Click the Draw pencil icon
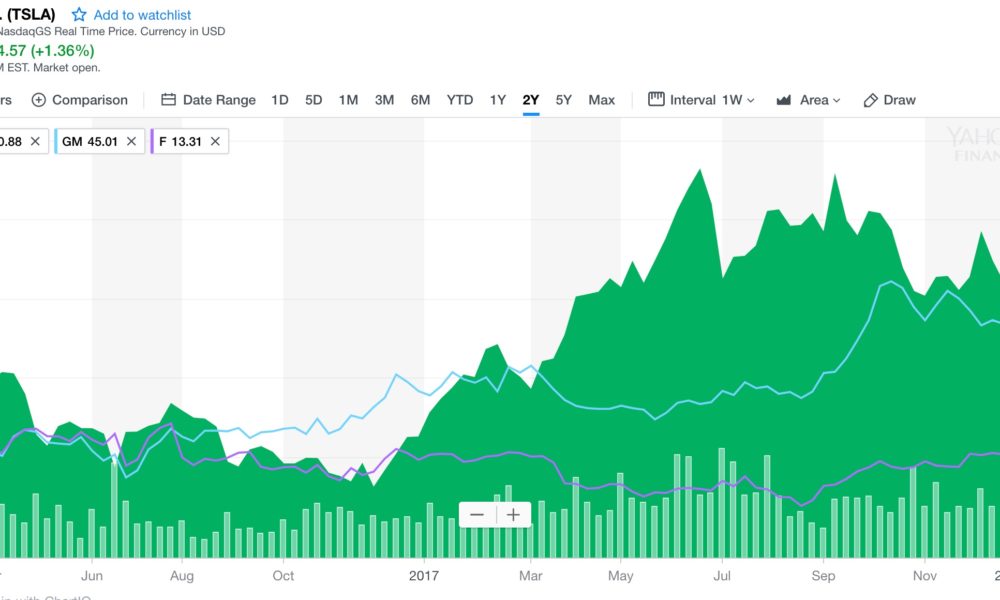1000x600 pixels. (x=871, y=100)
